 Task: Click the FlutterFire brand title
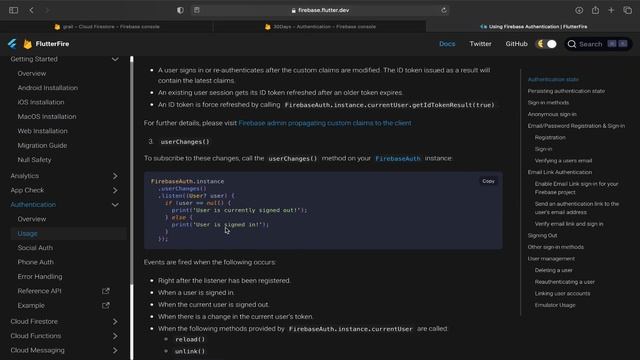tap(52, 44)
